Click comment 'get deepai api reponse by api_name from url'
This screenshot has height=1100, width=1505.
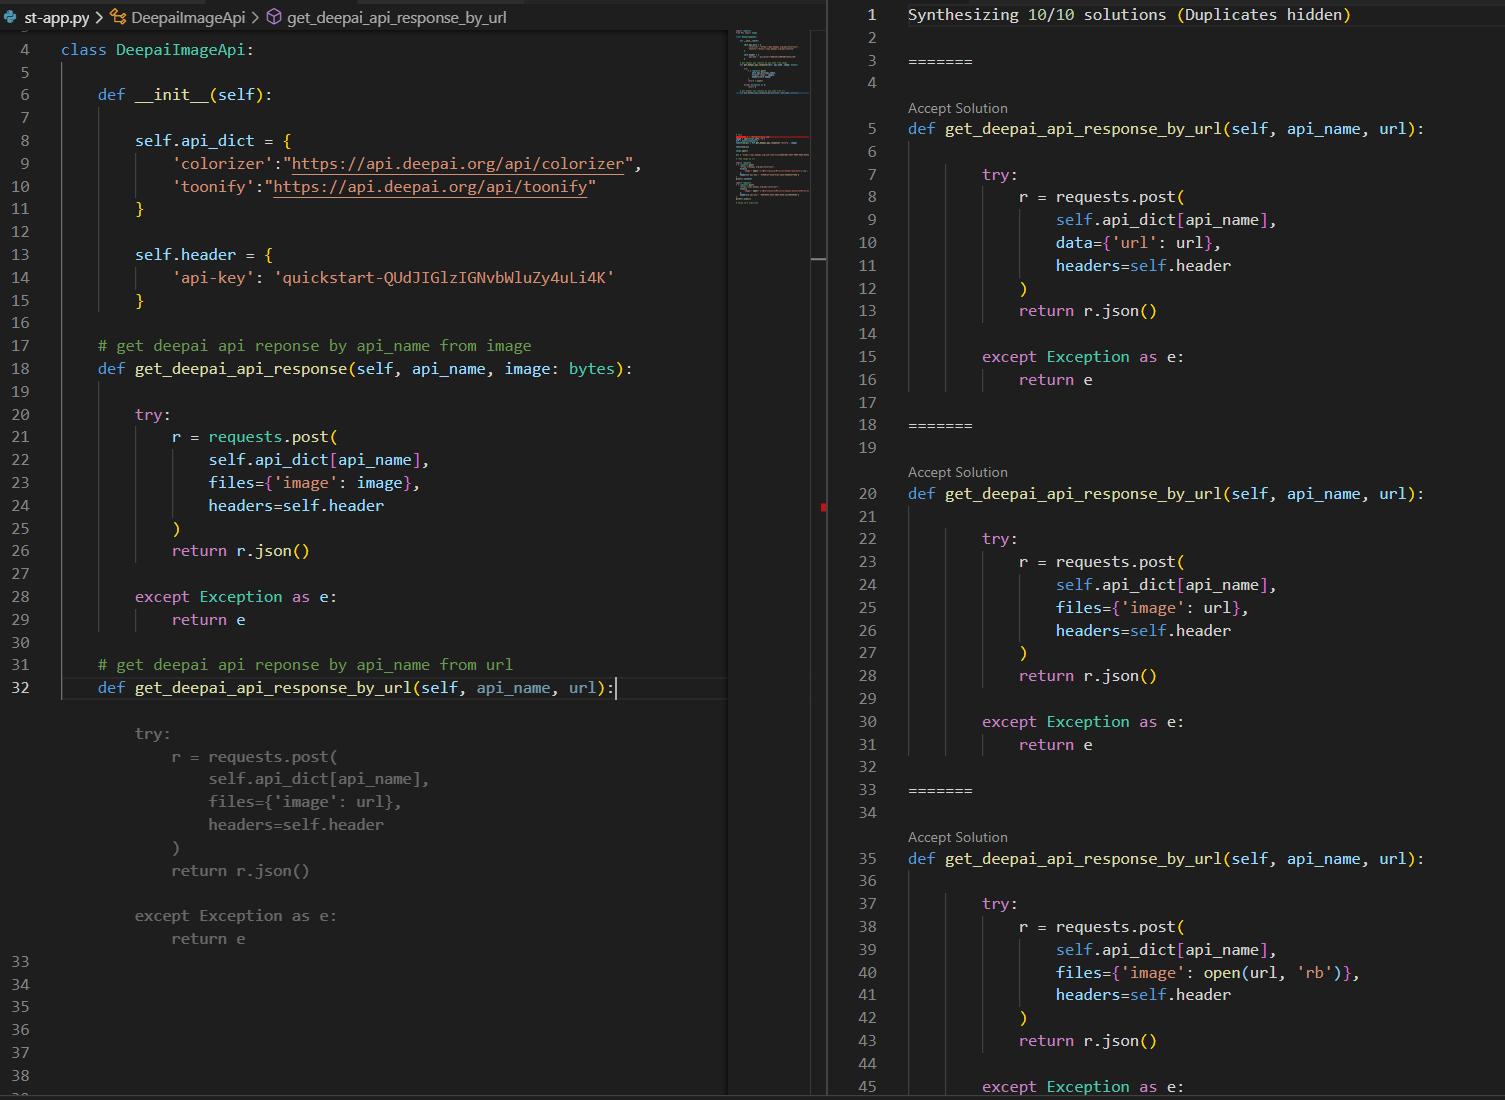305,664
